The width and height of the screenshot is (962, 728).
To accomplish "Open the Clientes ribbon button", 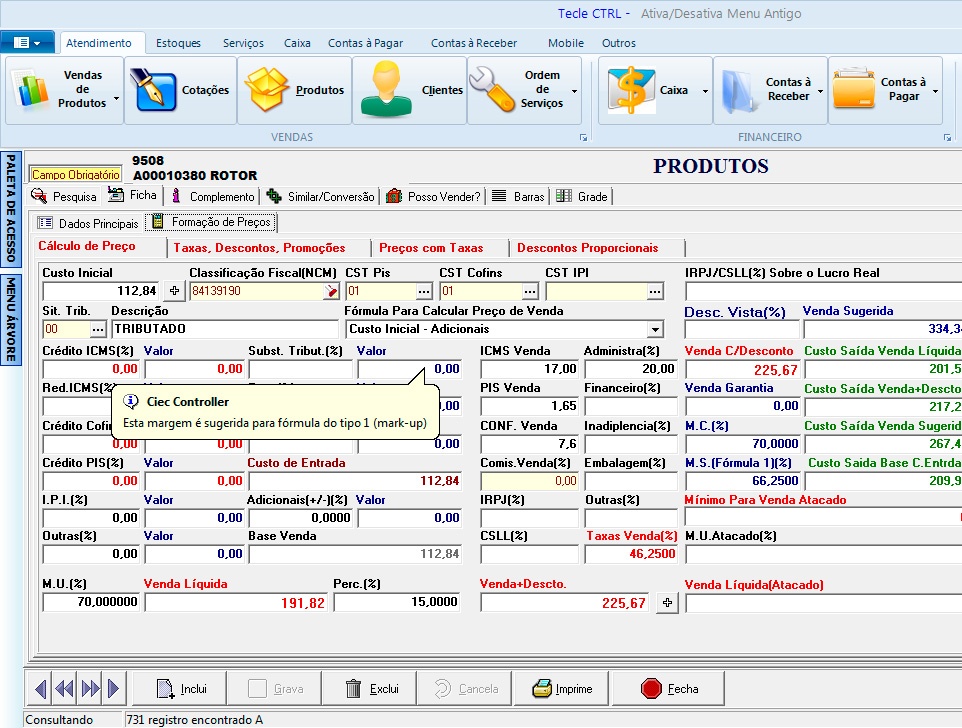I will 410,90.
